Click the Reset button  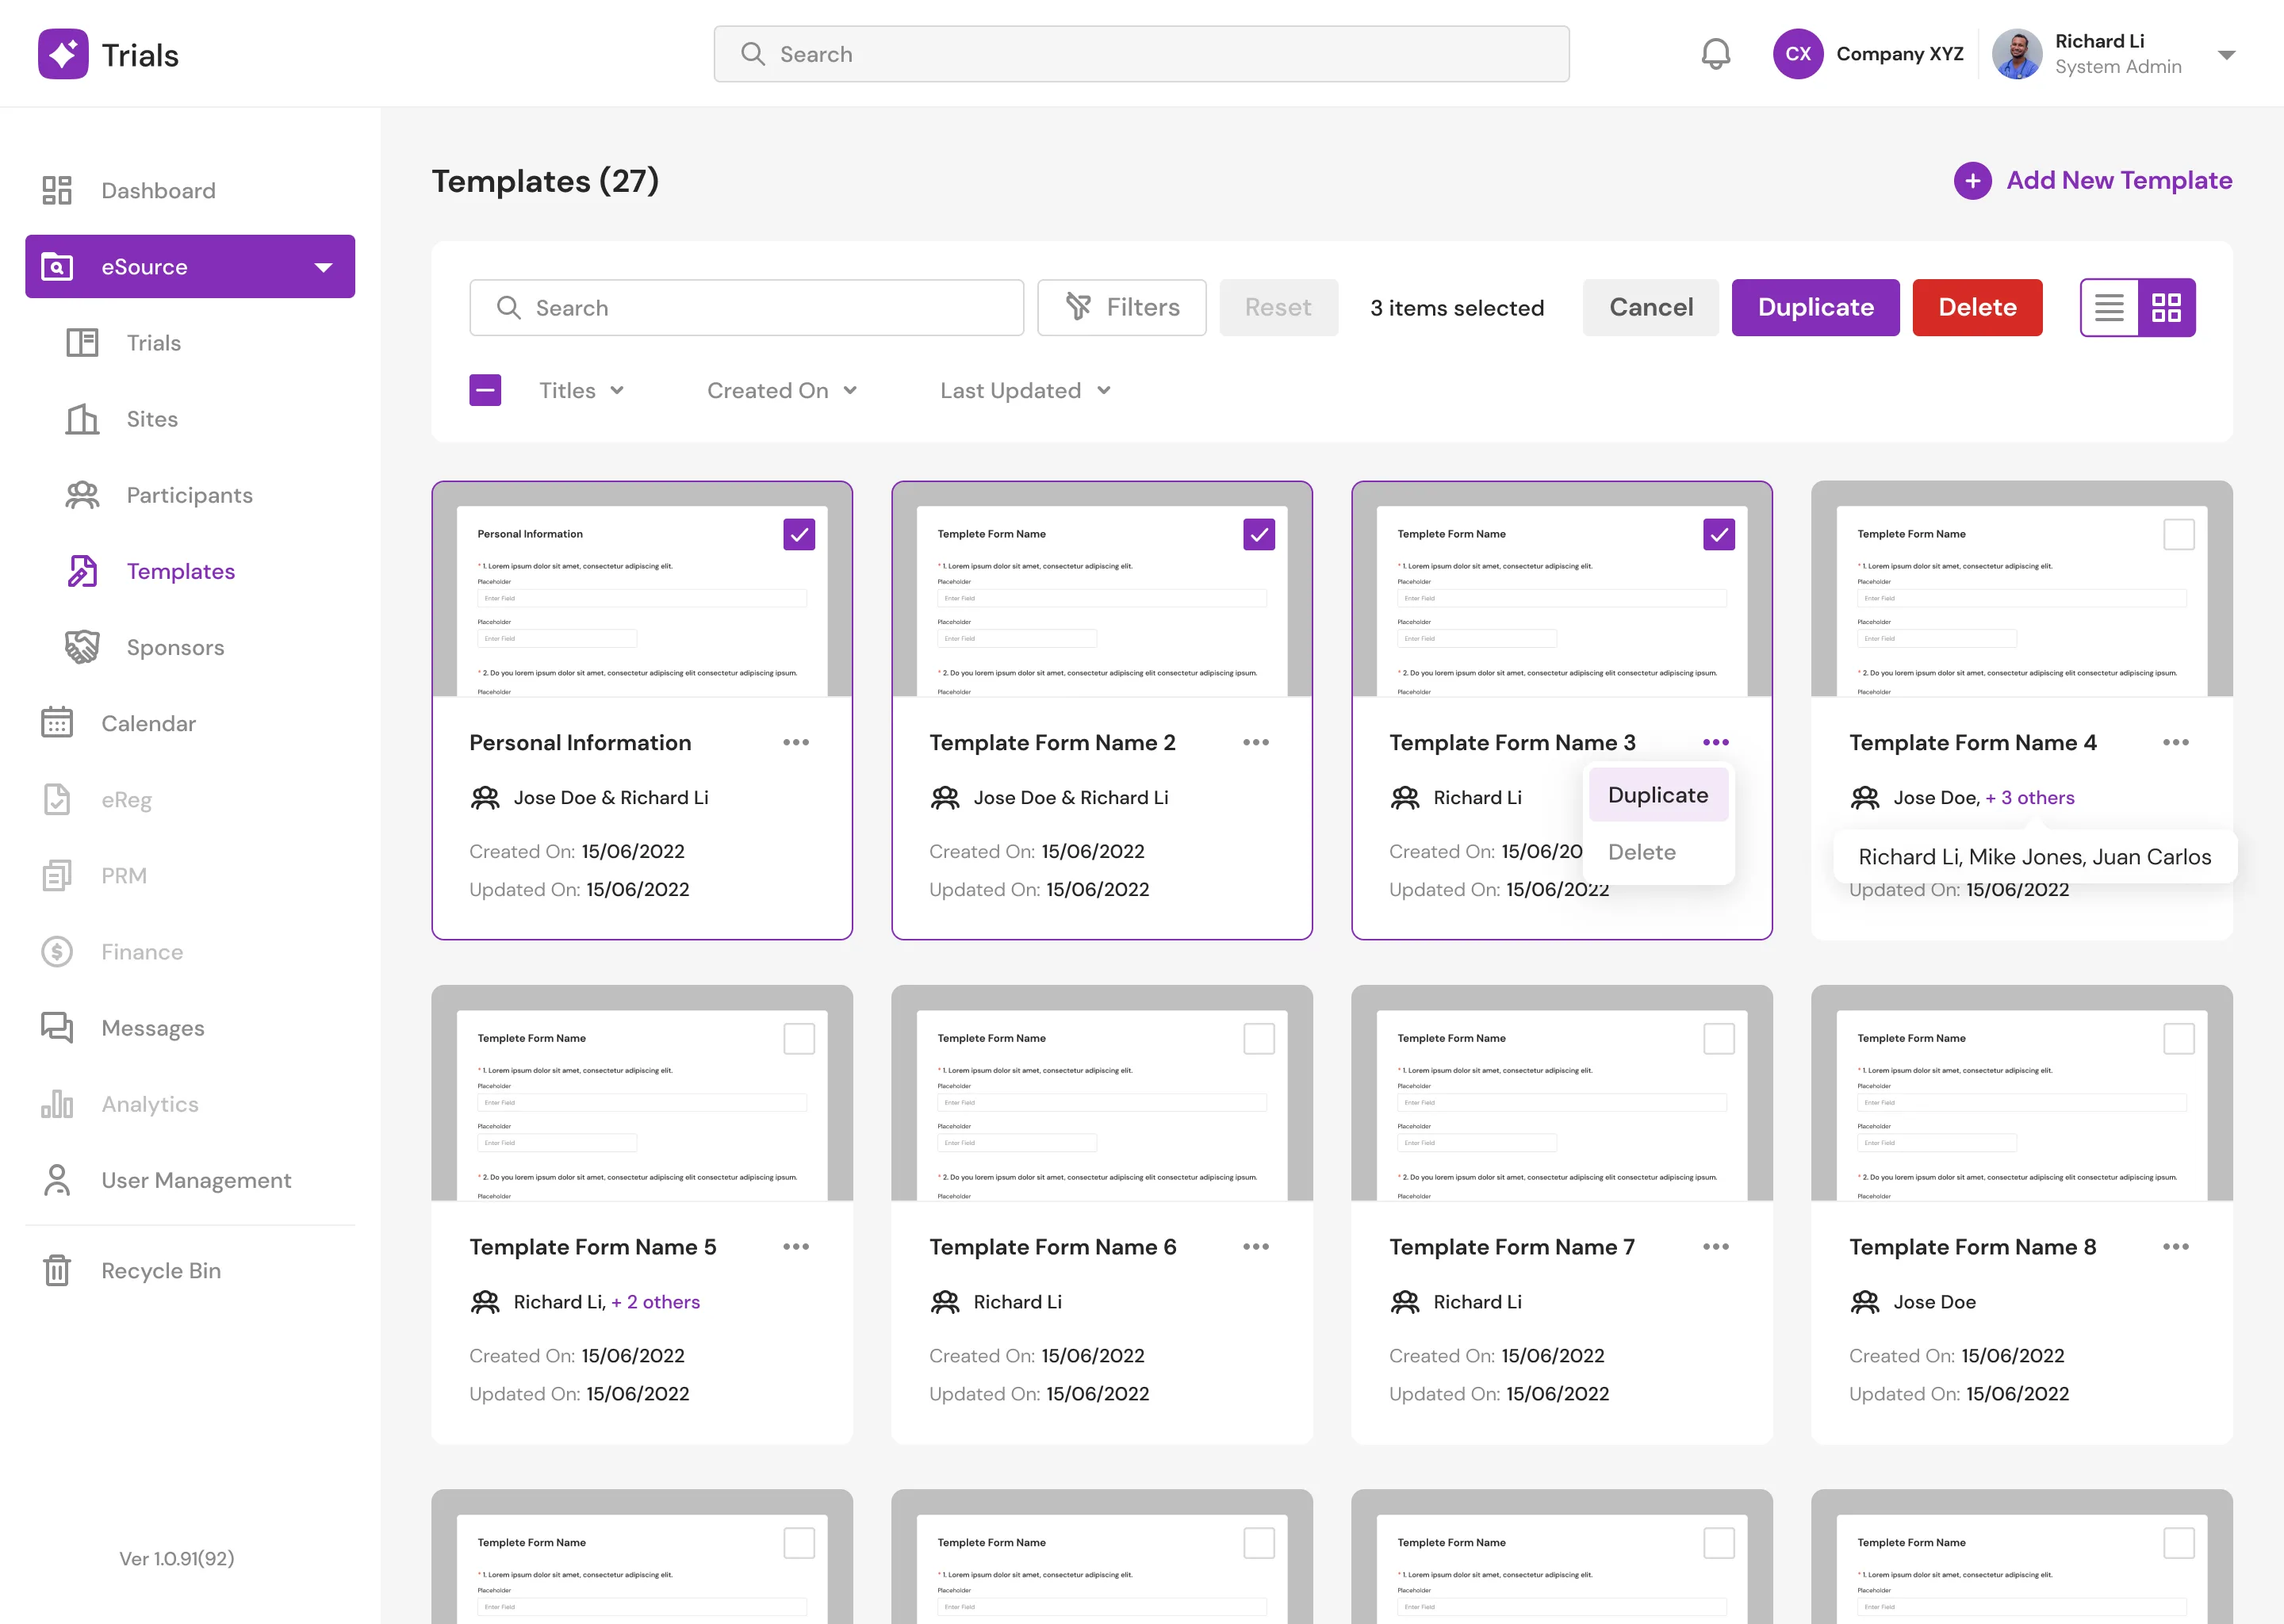(1278, 307)
